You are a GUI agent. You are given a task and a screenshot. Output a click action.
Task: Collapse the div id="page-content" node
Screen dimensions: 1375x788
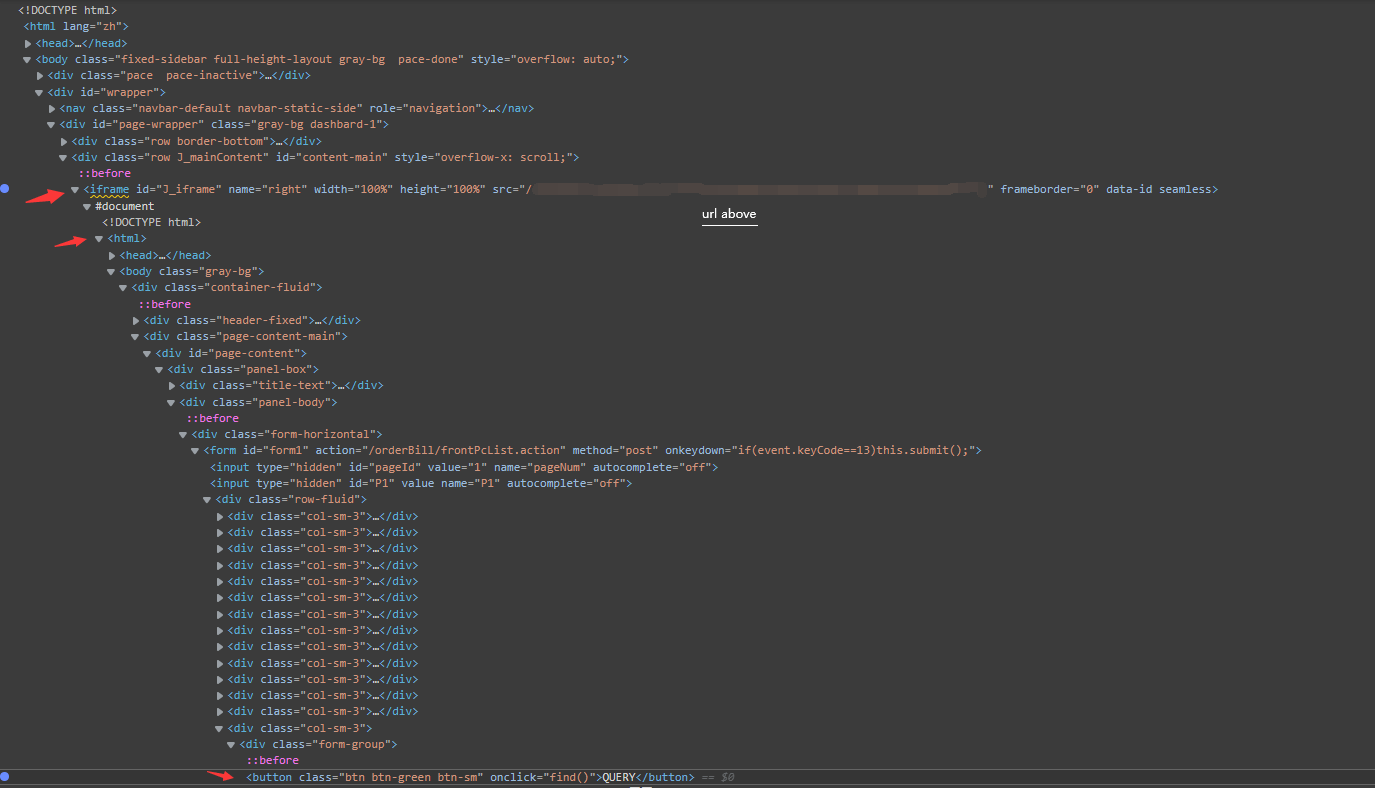coord(148,353)
